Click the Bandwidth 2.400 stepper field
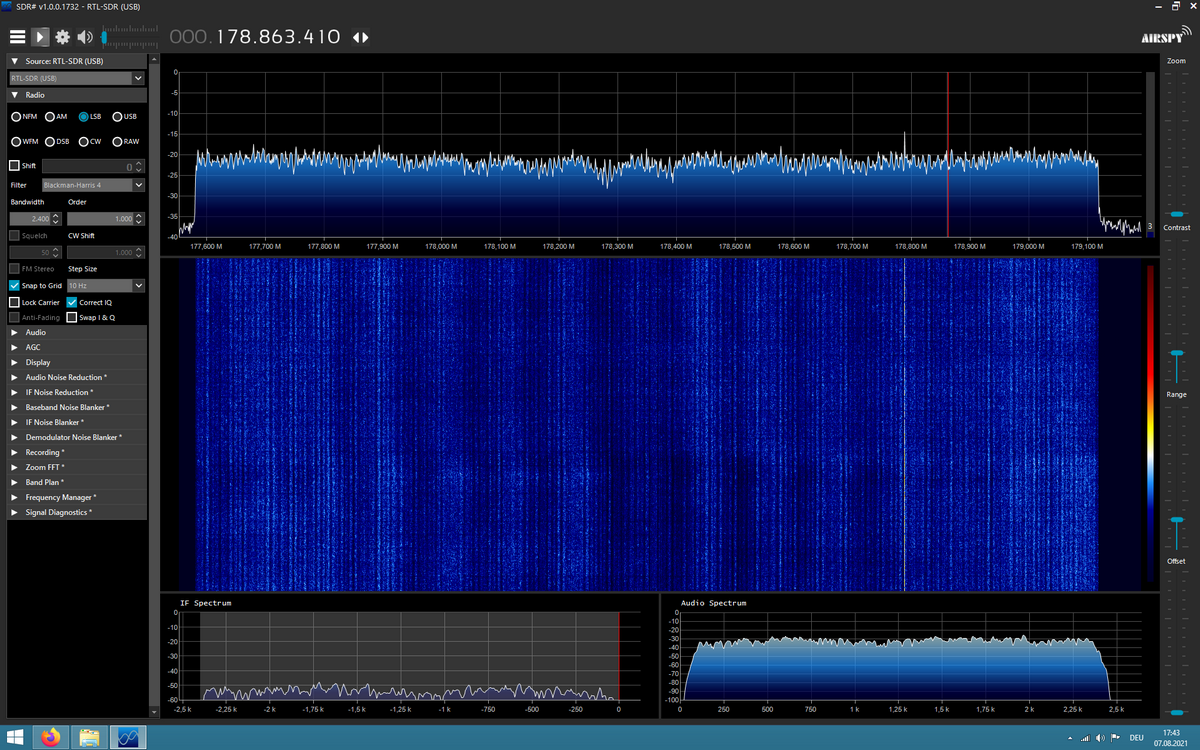 point(36,218)
